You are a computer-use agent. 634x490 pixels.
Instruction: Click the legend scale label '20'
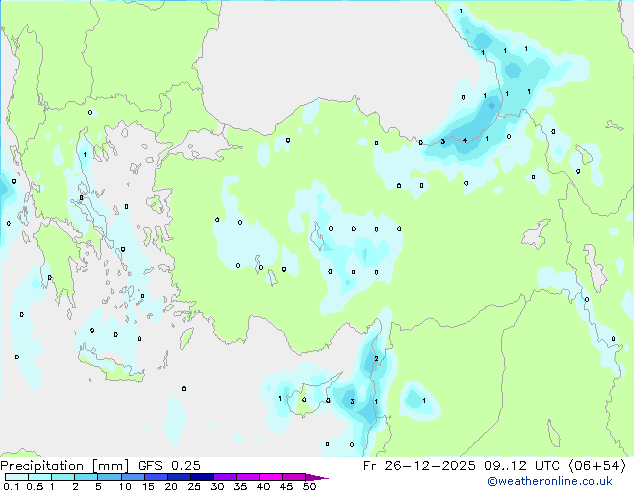[171, 486]
